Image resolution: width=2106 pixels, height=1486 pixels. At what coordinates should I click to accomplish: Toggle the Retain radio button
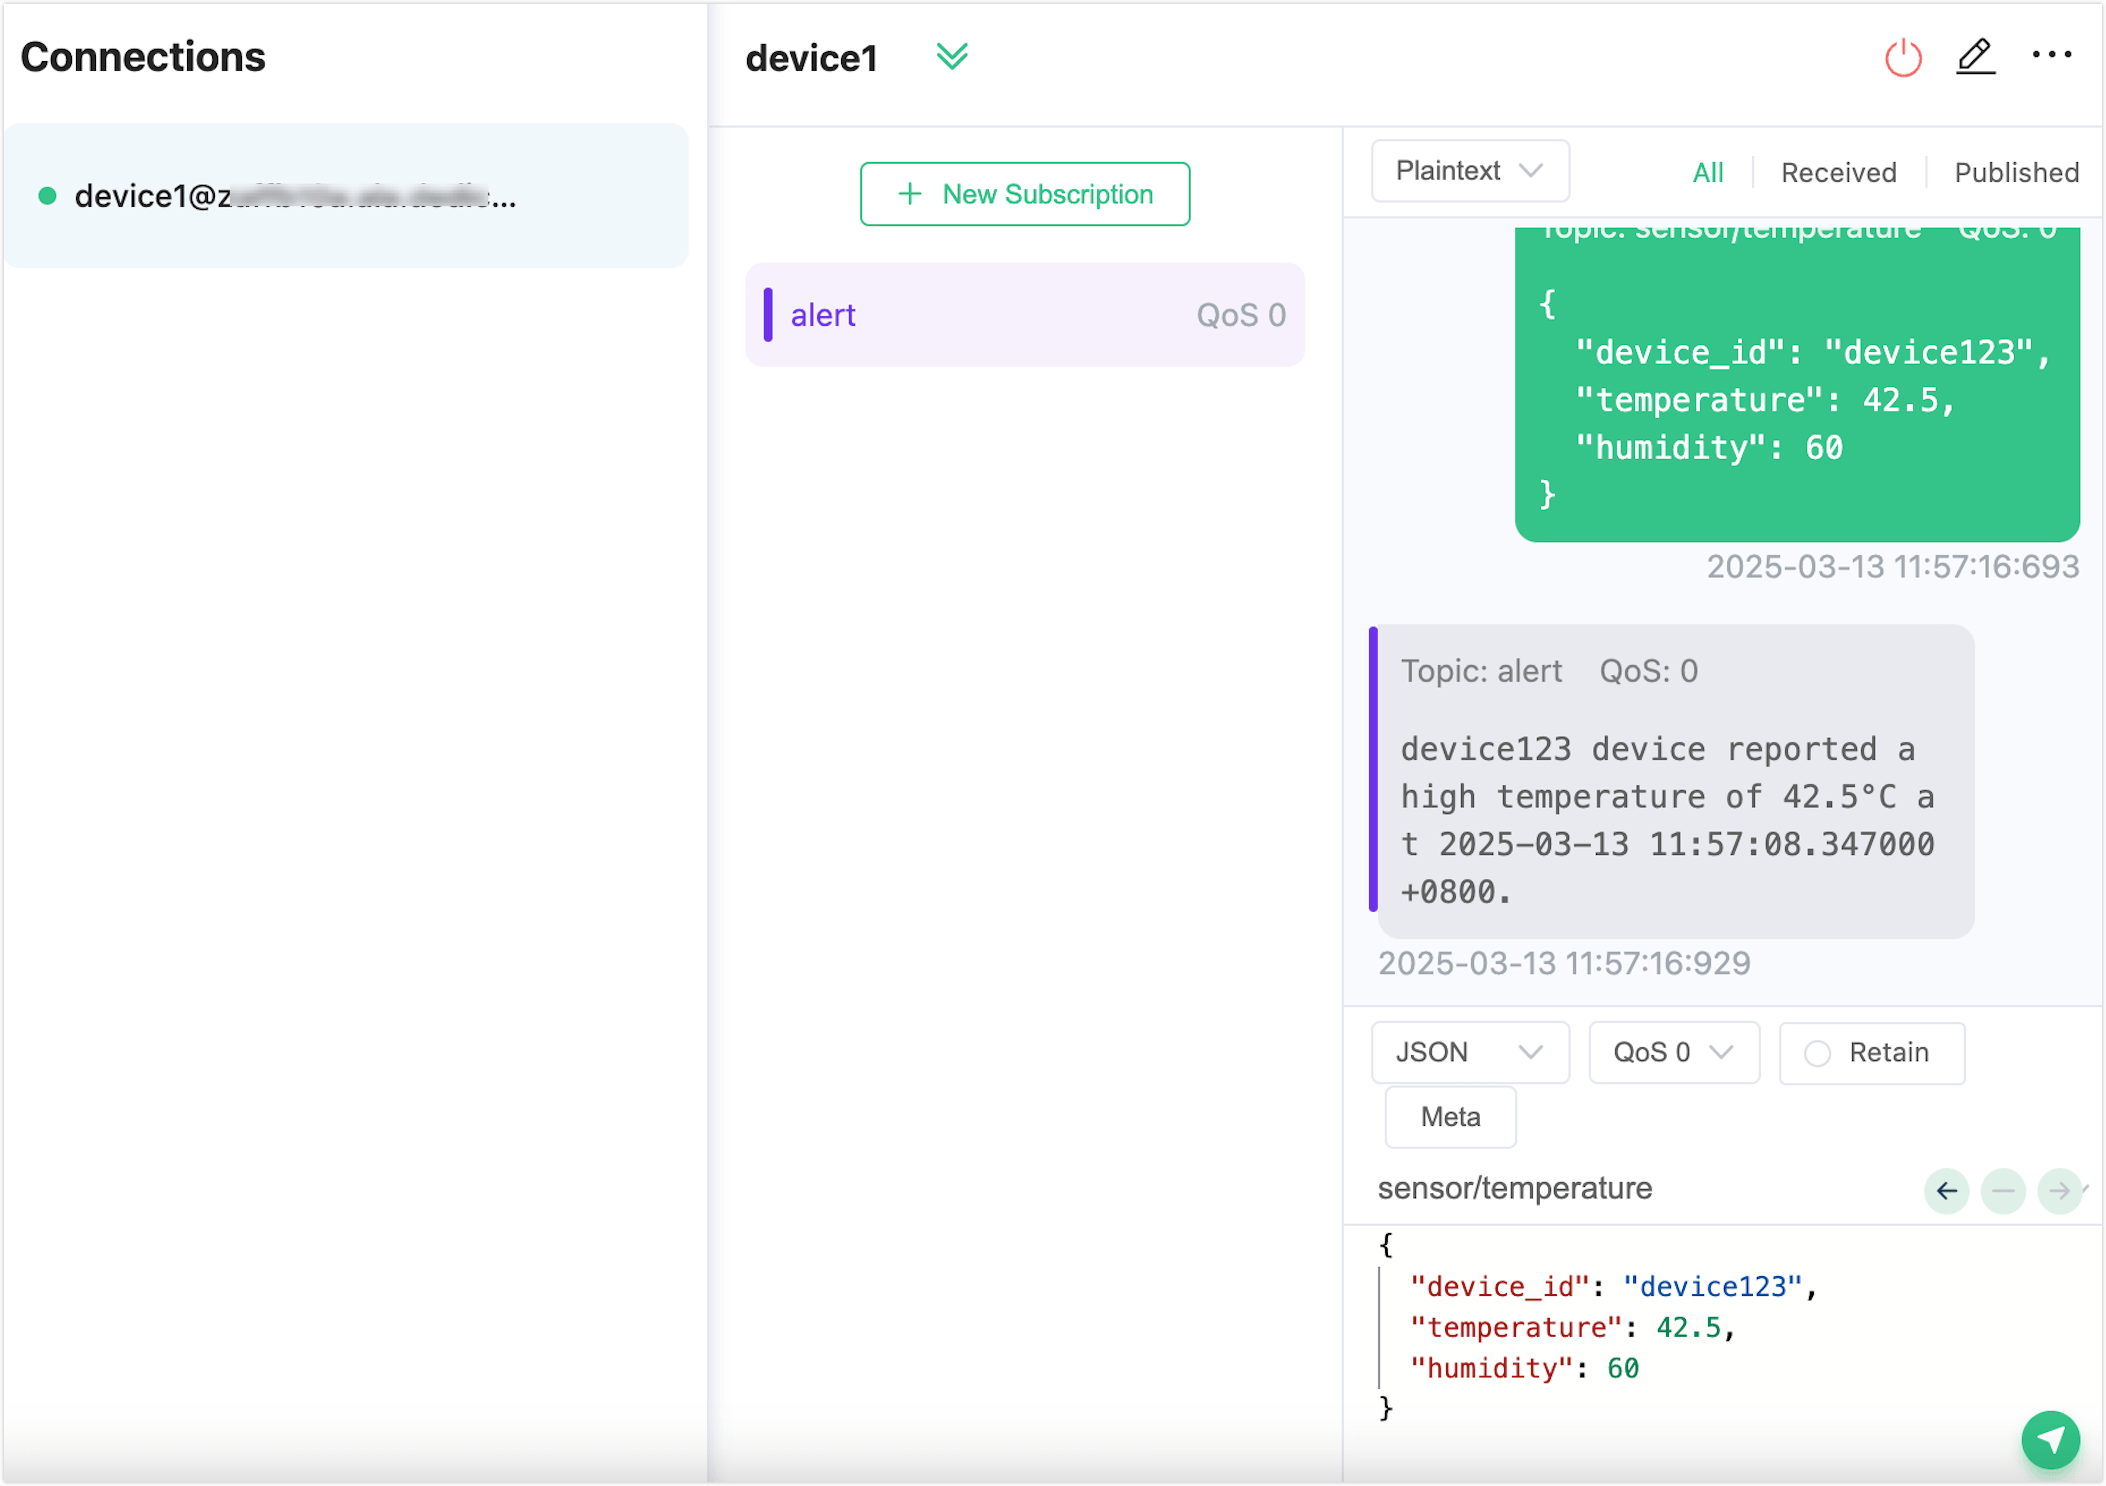(x=1817, y=1053)
